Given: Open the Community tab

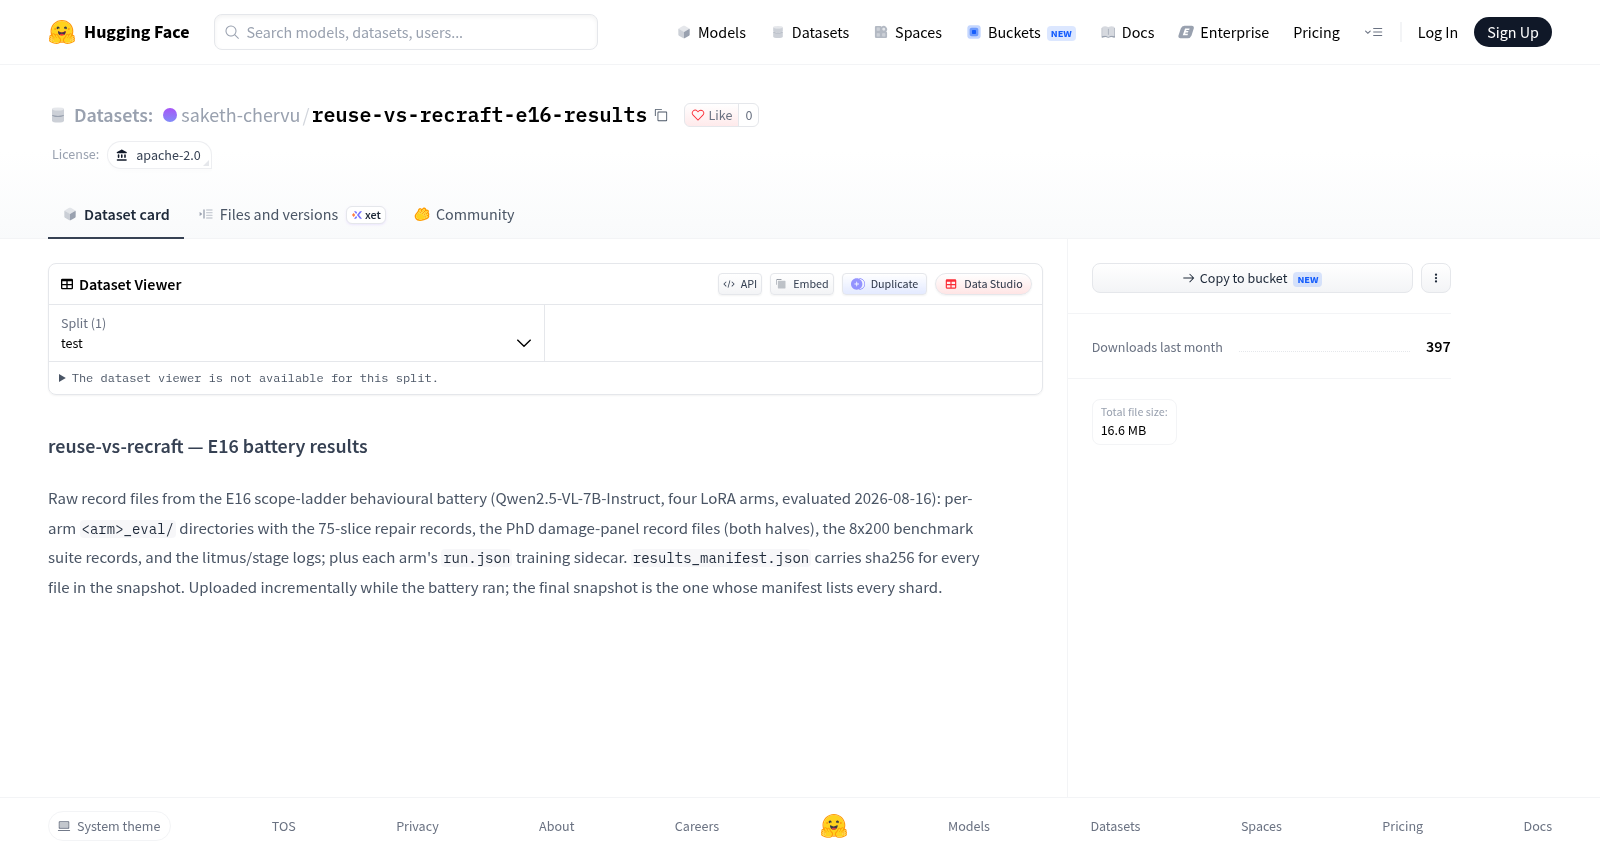Looking at the screenshot, I should [464, 215].
